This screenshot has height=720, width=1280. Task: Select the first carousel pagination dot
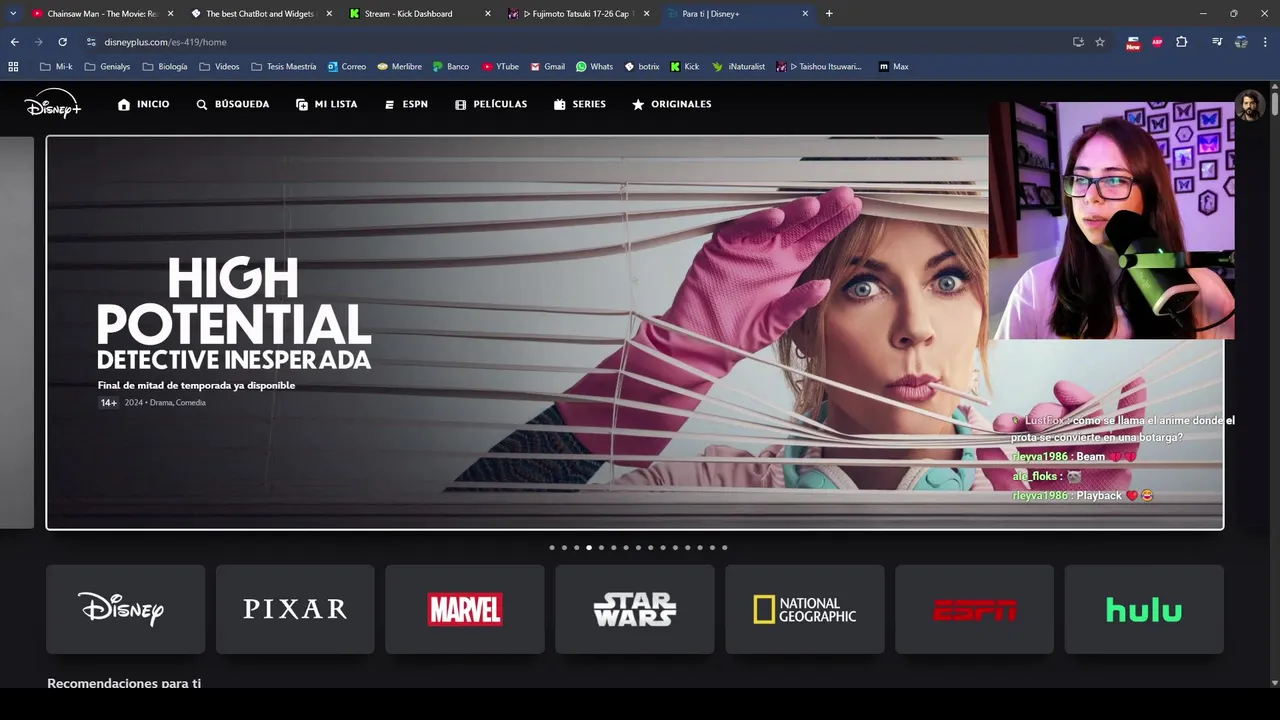coord(552,547)
